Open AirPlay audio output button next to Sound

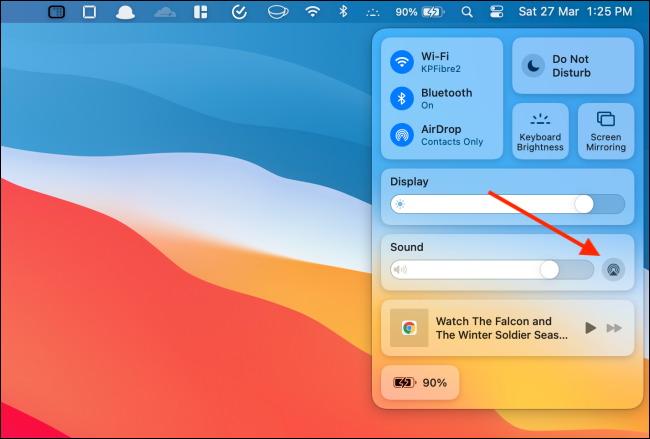tap(613, 270)
